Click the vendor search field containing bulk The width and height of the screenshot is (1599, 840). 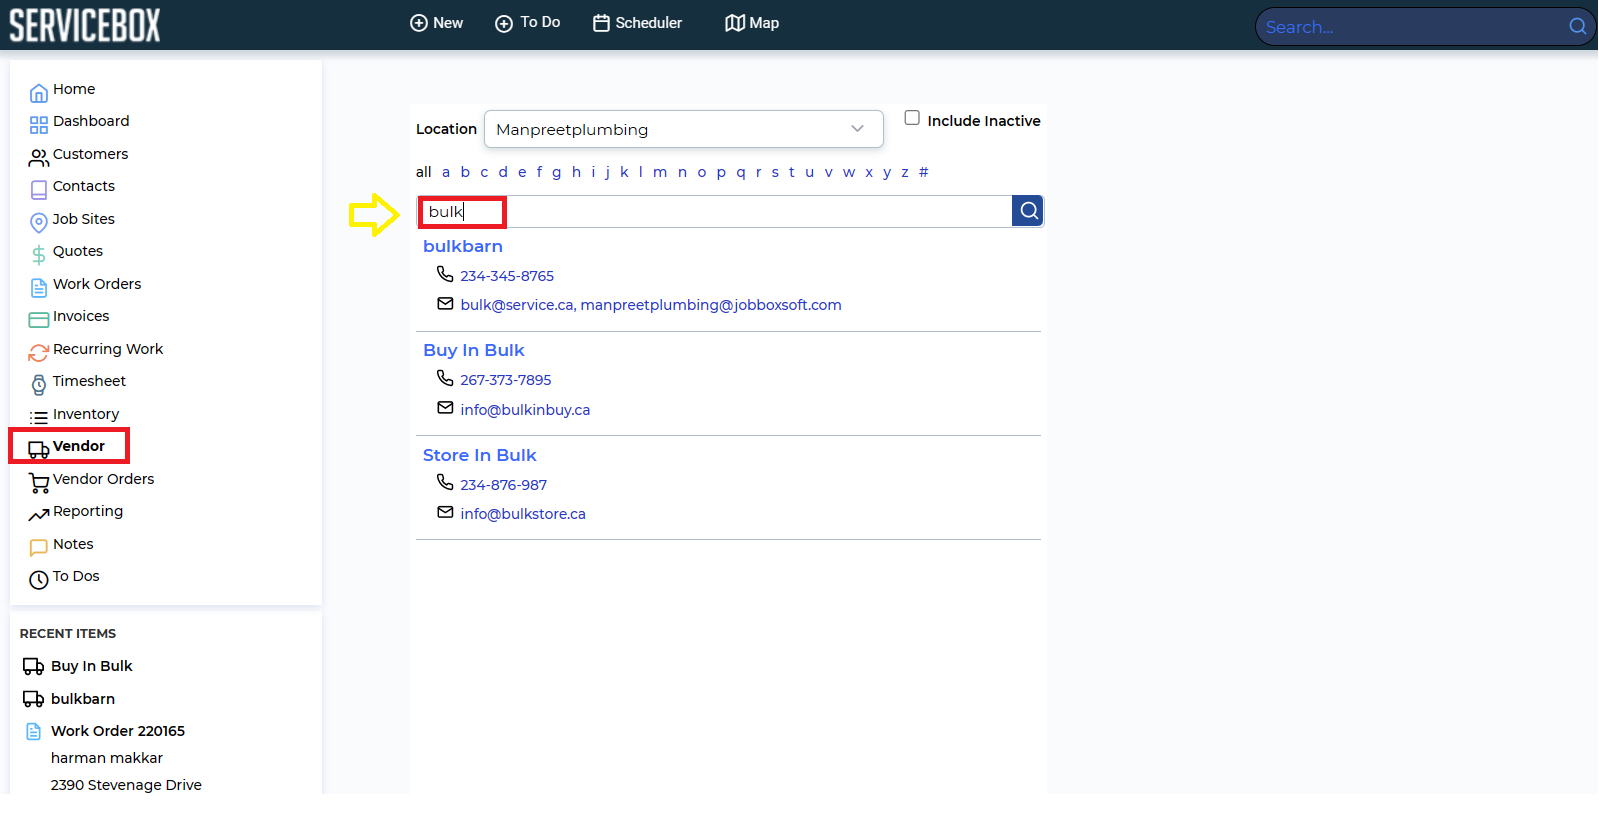[715, 211]
